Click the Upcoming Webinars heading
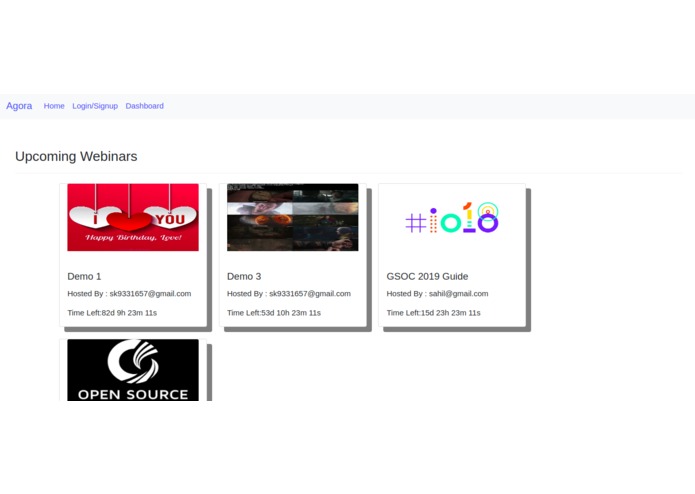Screen dimensions: 695x494 (76, 156)
